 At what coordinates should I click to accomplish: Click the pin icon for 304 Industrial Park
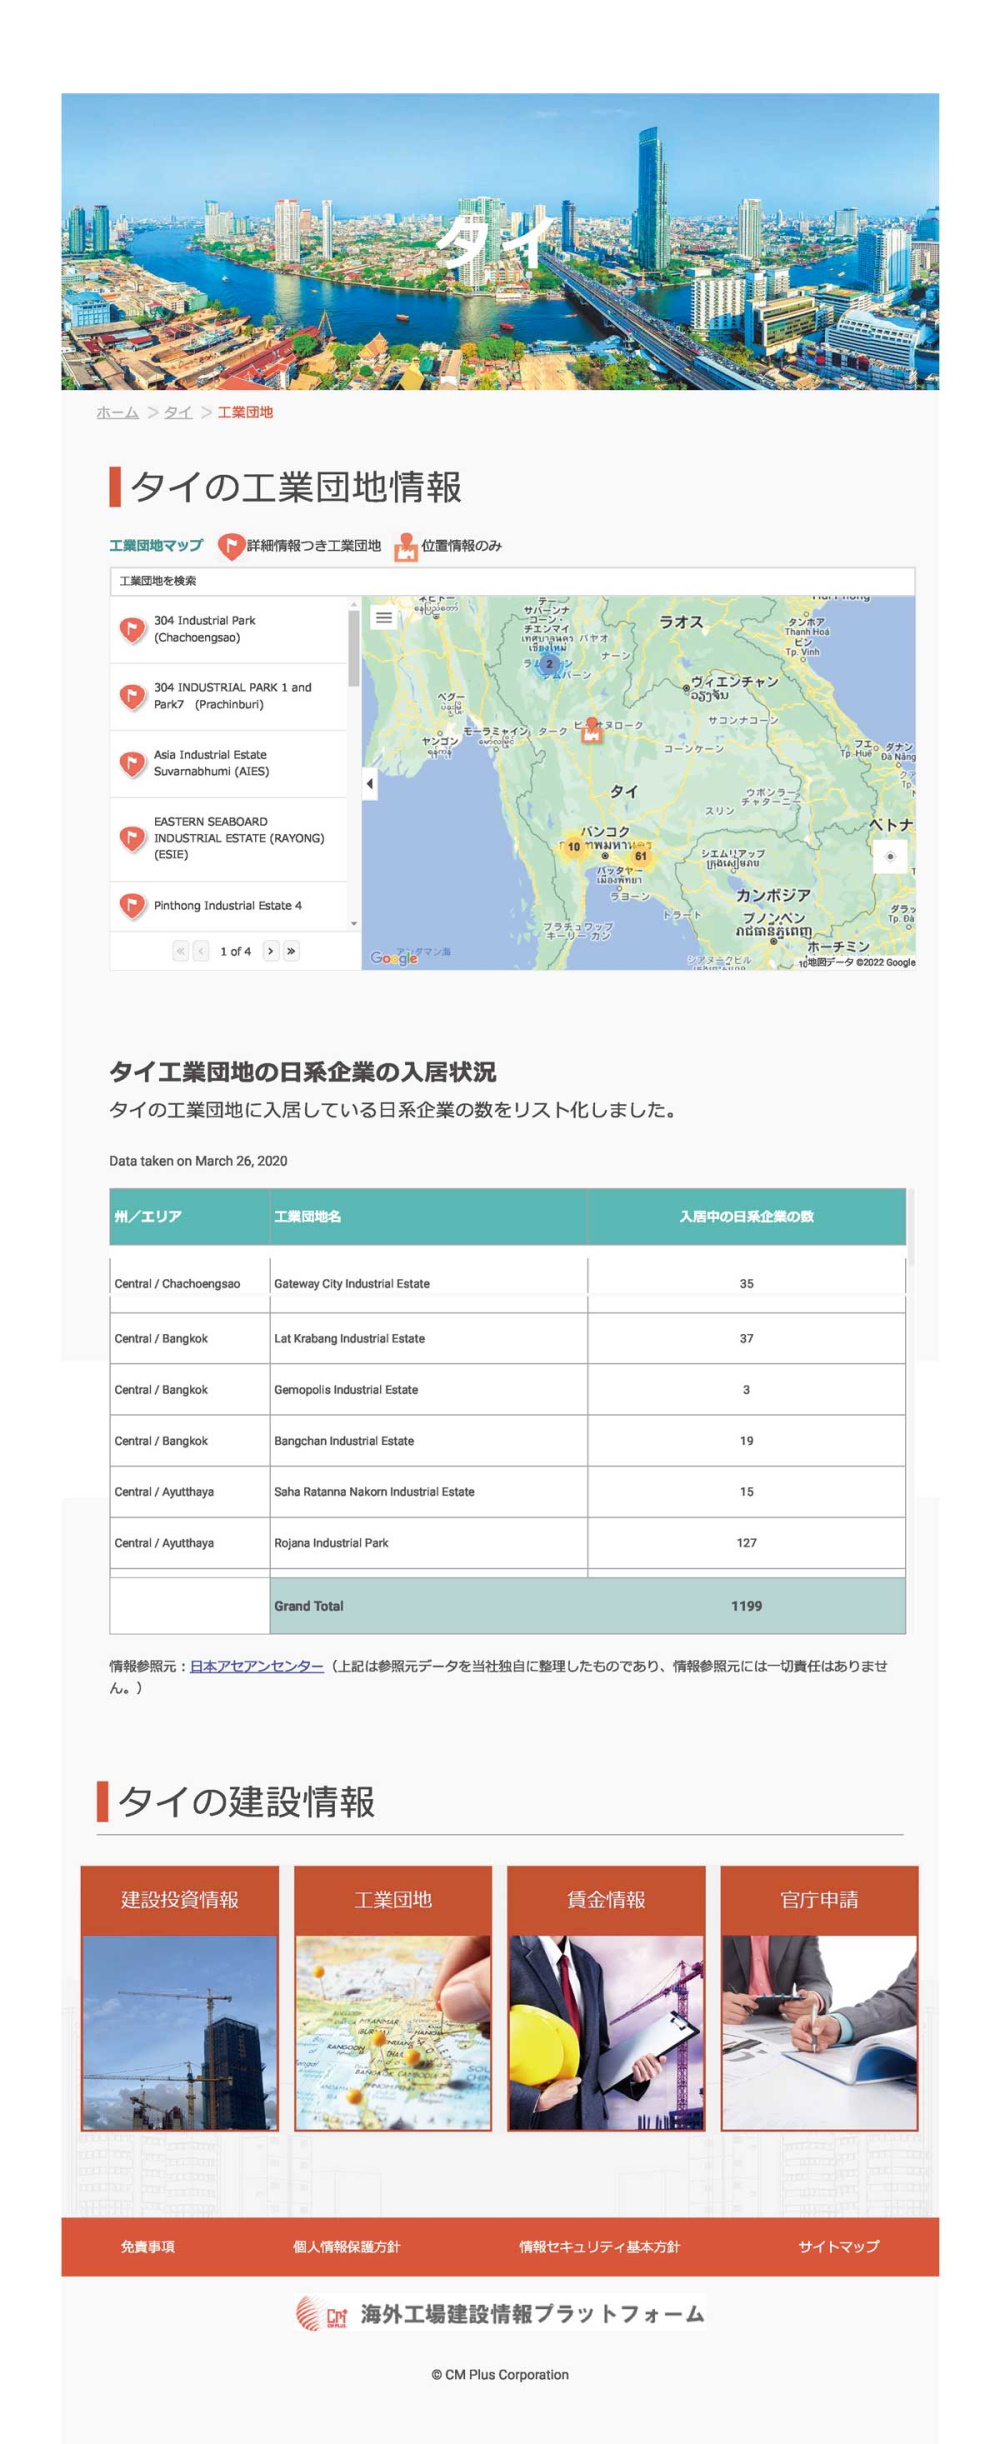tap(132, 629)
